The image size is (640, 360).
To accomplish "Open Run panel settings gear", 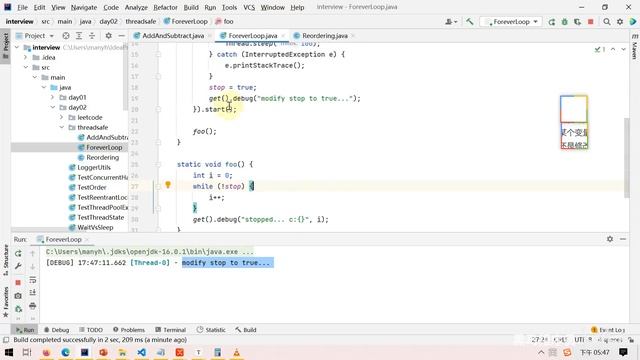I will [x=610, y=239].
